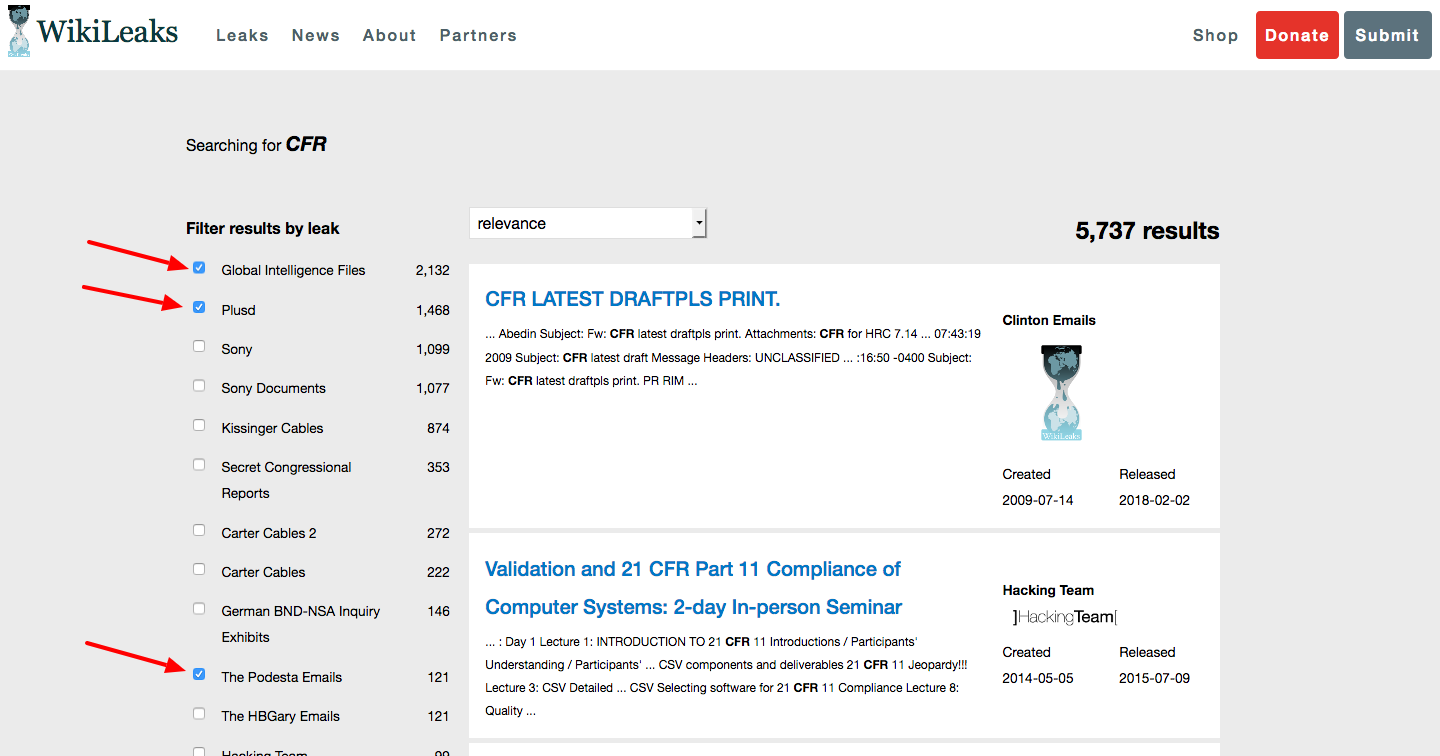Screen dimensions: 1440x756
Task: Enable the Carter Cables 2 checkbox
Action: (199, 530)
